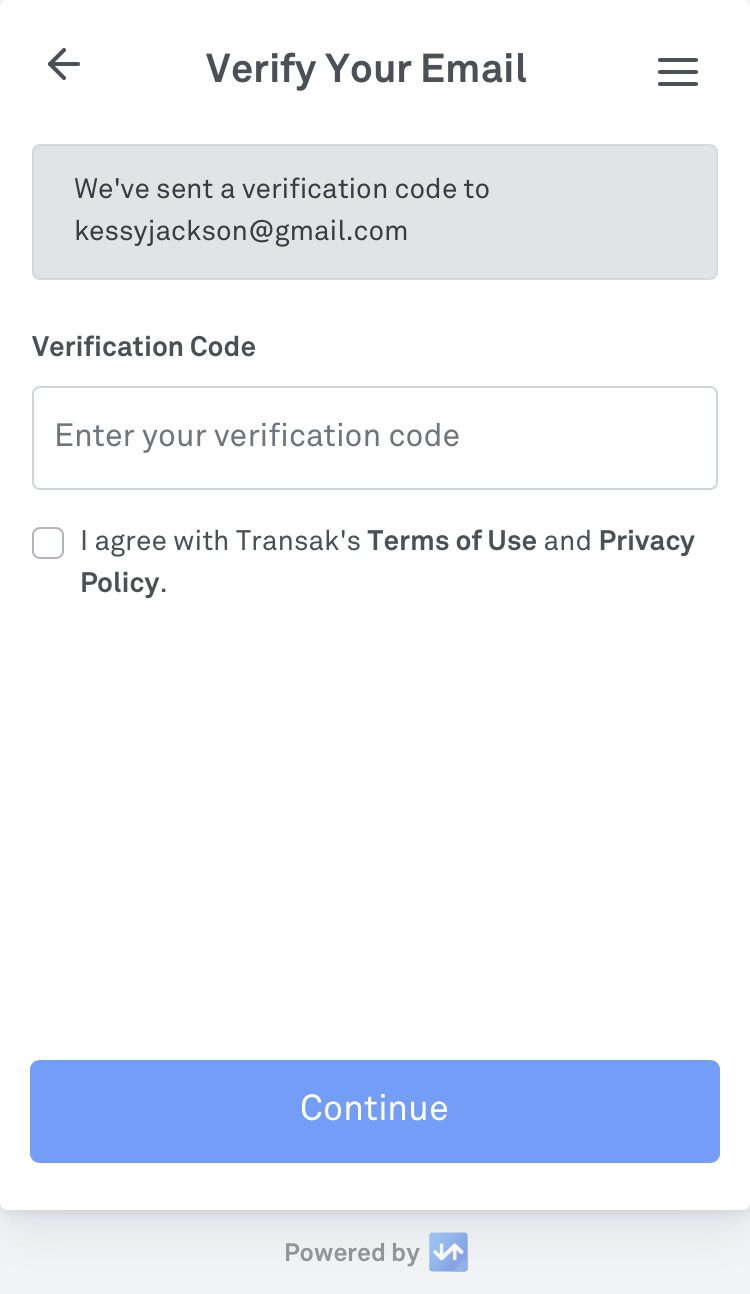Image resolution: width=750 pixels, height=1294 pixels.
Task: Click the "We've sent a verification code" text
Action: [282, 189]
